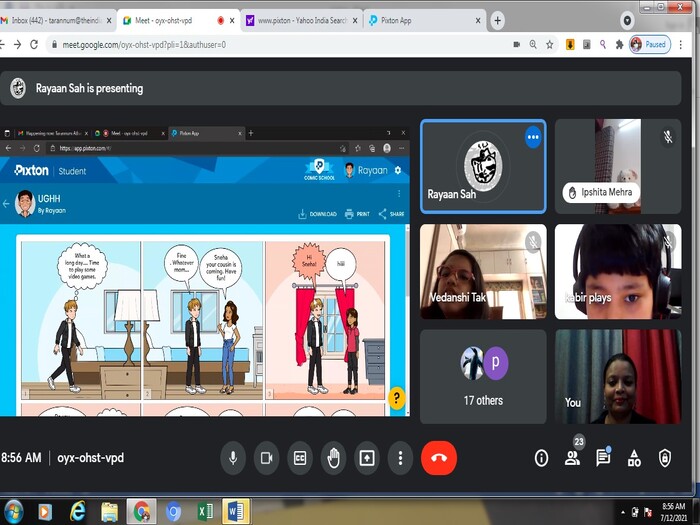Open the 17 others tile
This screenshot has height=525, width=700.
(x=483, y=376)
